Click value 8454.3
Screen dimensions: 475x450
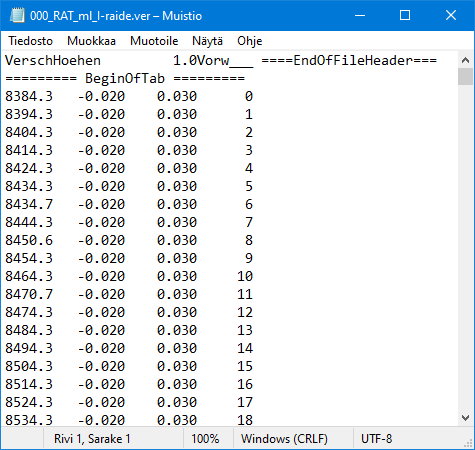tap(29, 258)
